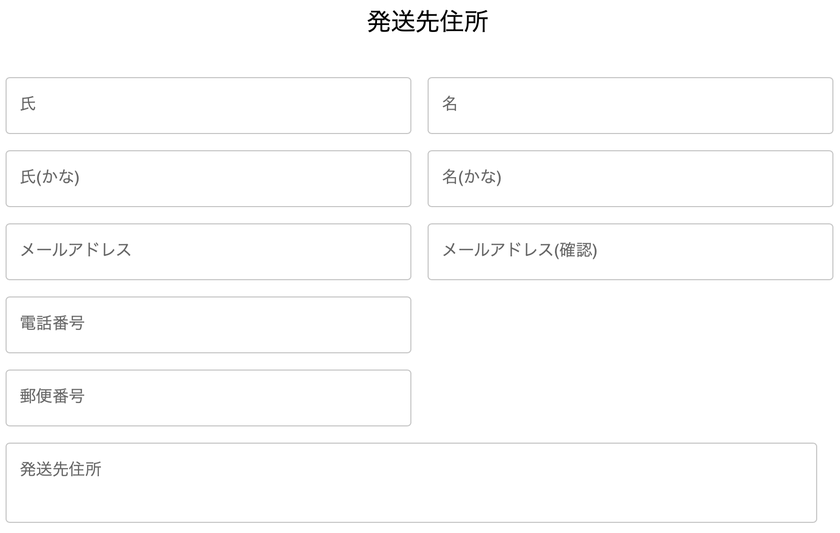Click empty area right of 電話番号 field

(630, 325)
